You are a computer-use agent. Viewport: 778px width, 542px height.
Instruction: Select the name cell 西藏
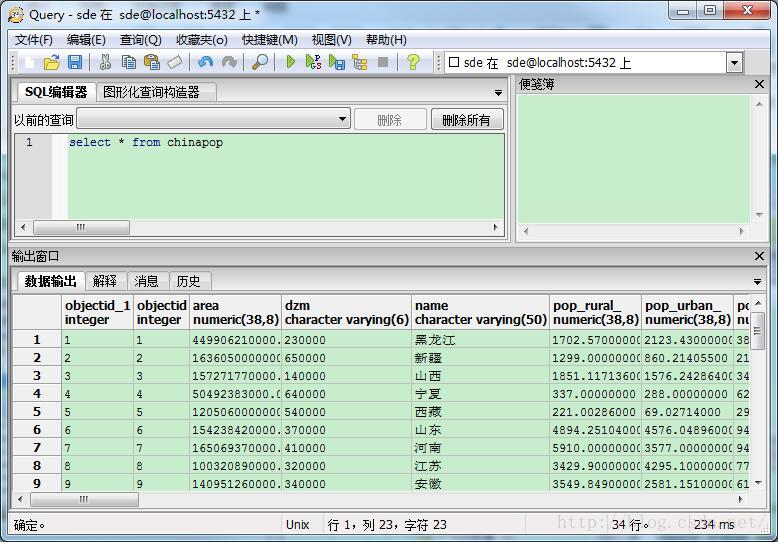[480, 412]
